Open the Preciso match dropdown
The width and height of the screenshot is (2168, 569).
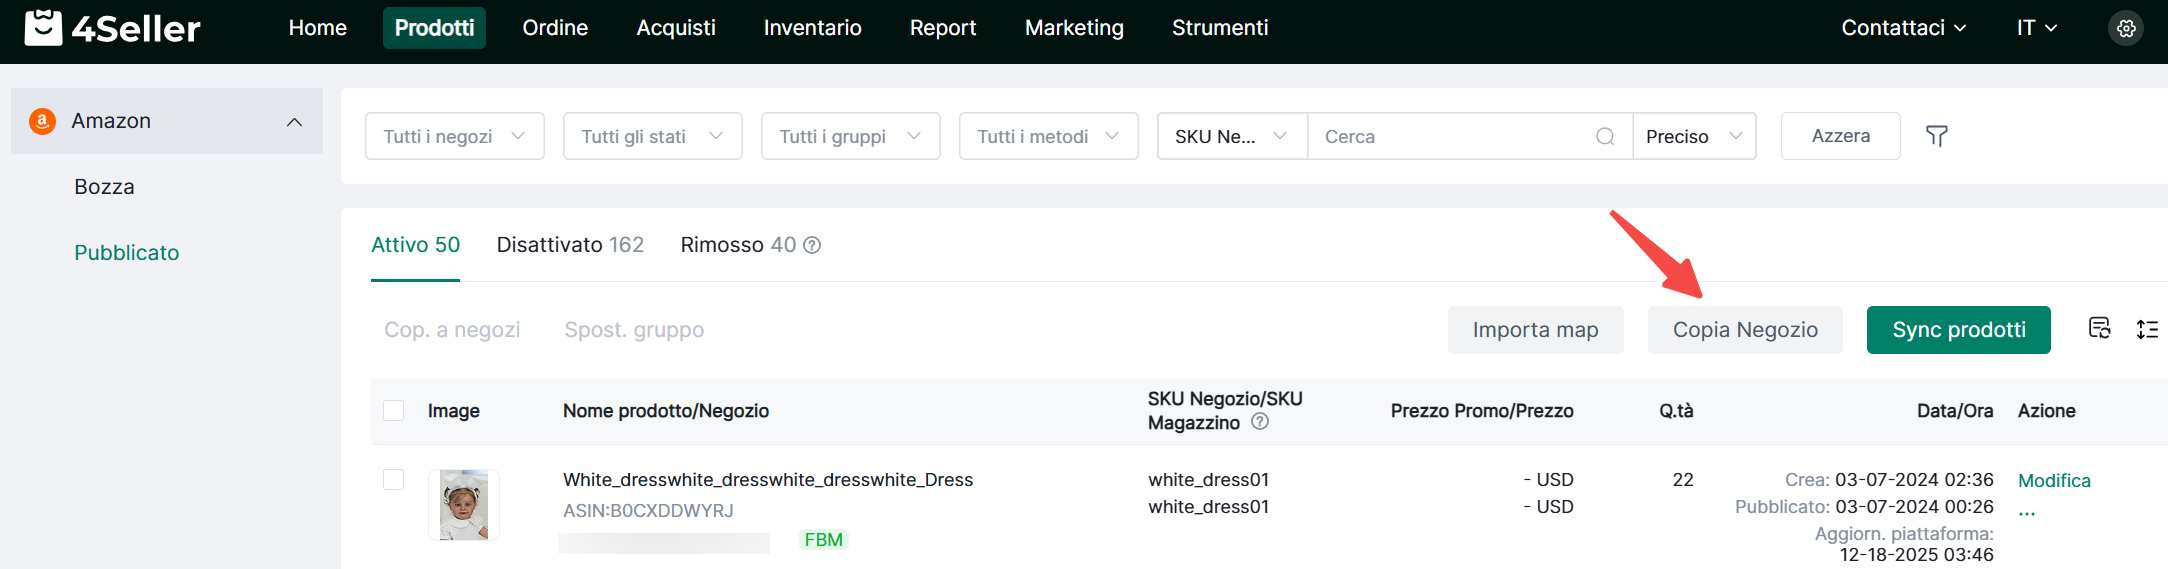(x=1694, y=136)
